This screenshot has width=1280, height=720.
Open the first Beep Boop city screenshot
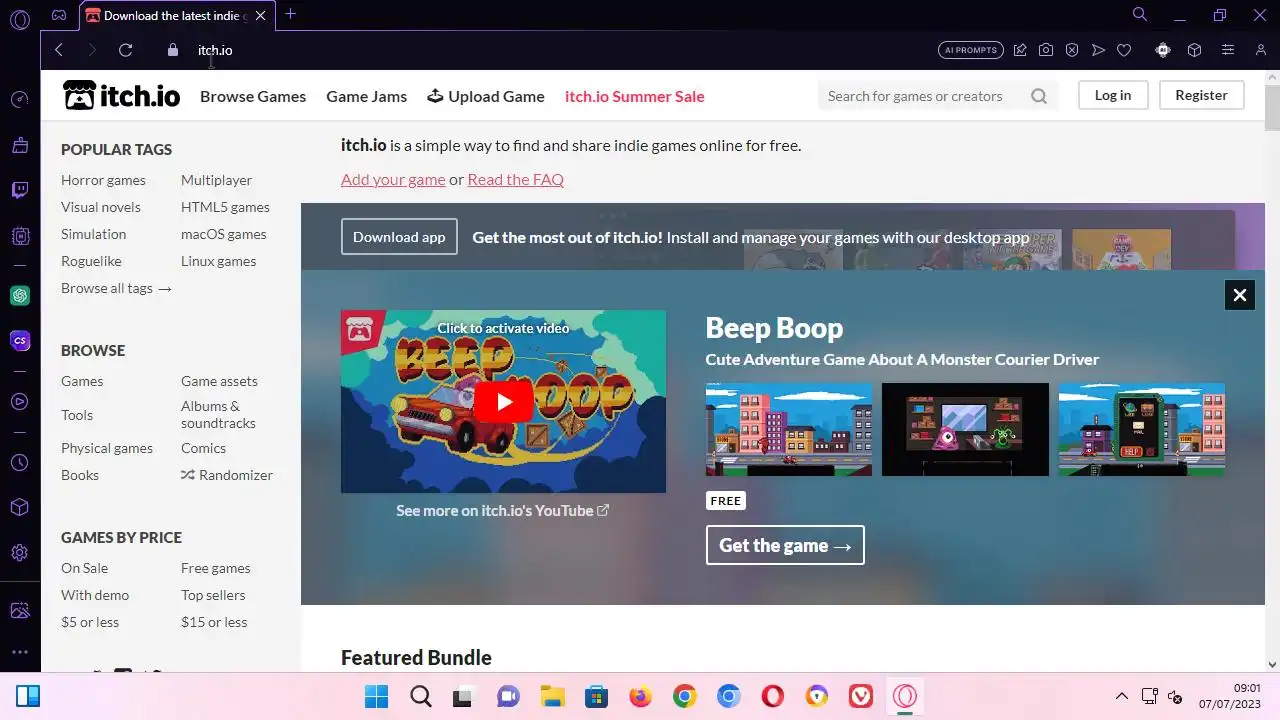(789, 429)
